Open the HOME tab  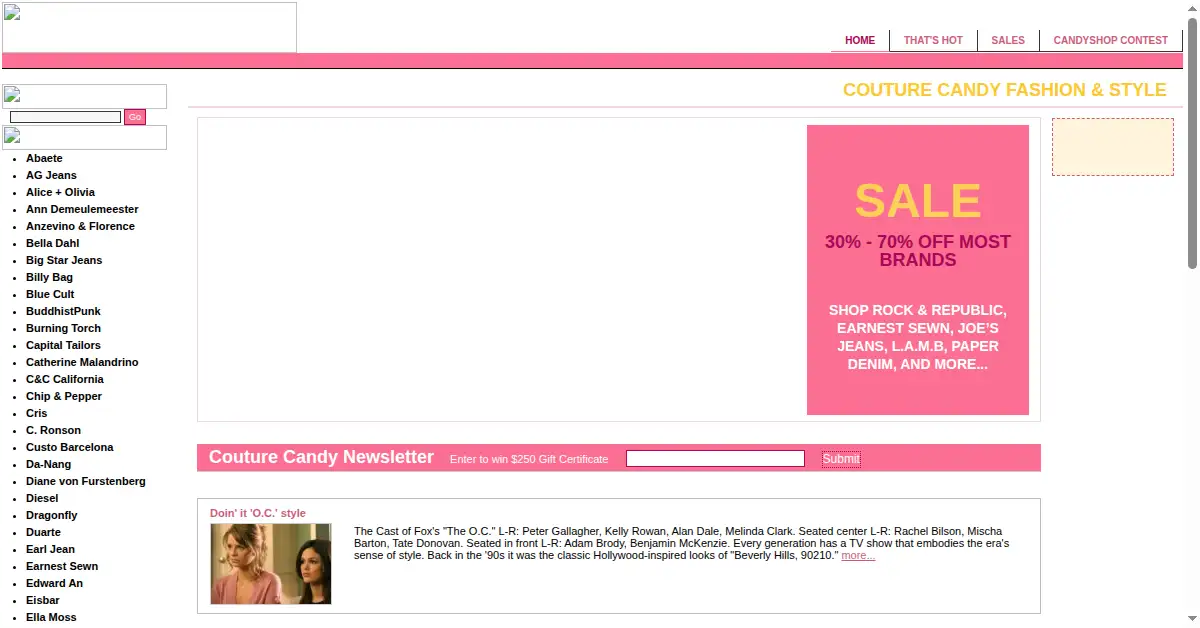pyautogui.click(x=860, y=40)
